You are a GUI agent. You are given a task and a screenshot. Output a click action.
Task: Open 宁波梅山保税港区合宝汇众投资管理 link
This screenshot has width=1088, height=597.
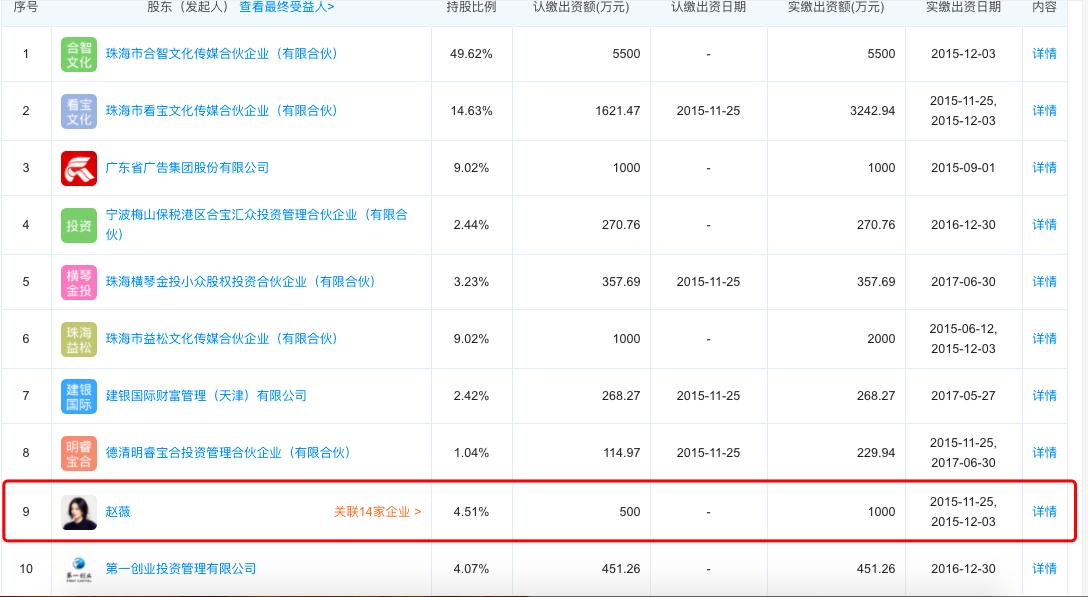click(x=257, y=224)
